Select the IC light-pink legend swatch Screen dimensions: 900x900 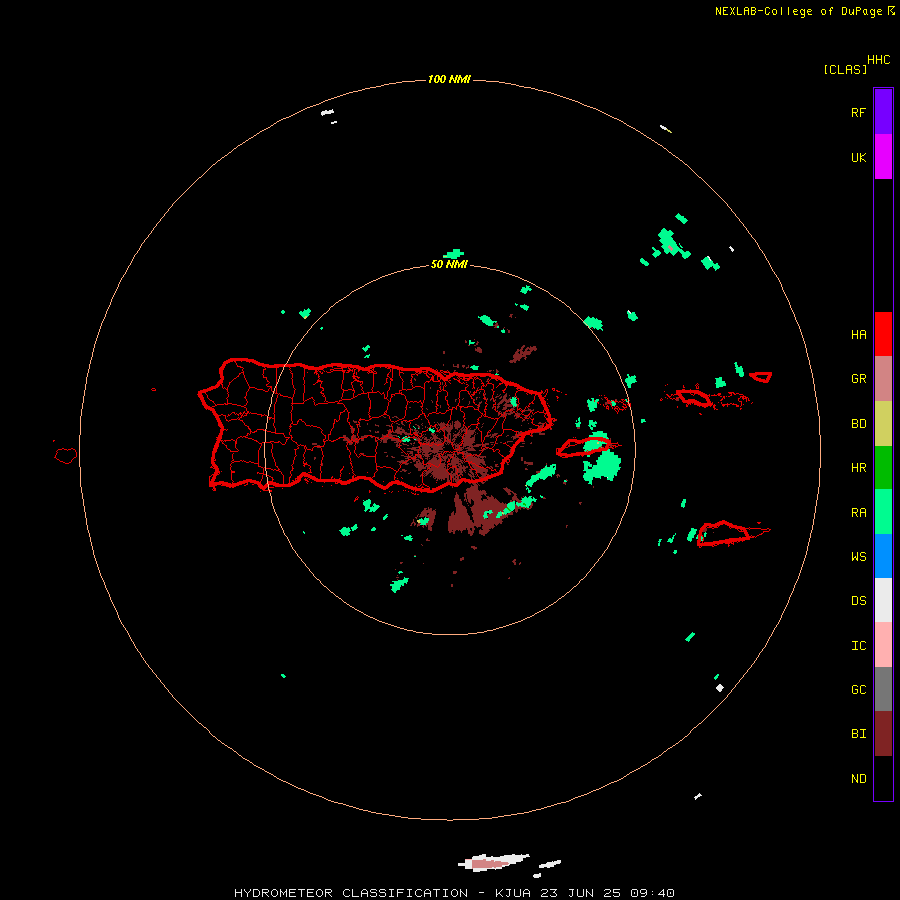(883, 645)
